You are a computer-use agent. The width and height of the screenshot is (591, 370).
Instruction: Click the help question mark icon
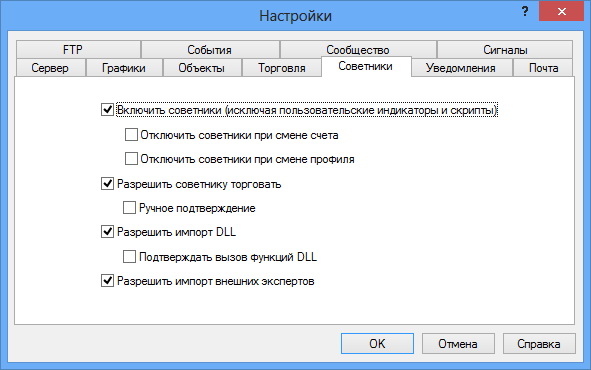525,12
